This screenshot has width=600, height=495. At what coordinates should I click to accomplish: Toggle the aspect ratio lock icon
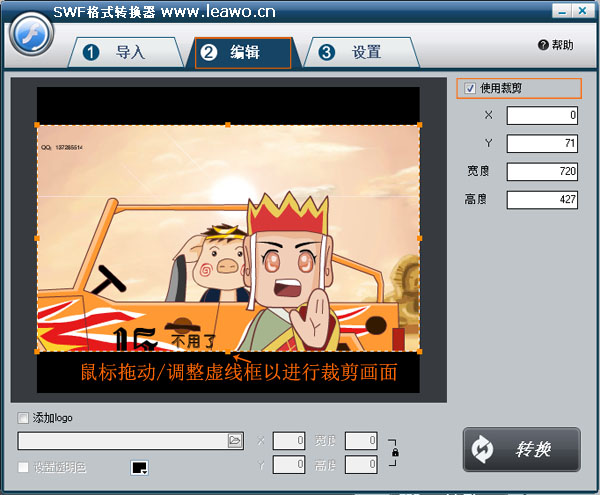[395, 453]
